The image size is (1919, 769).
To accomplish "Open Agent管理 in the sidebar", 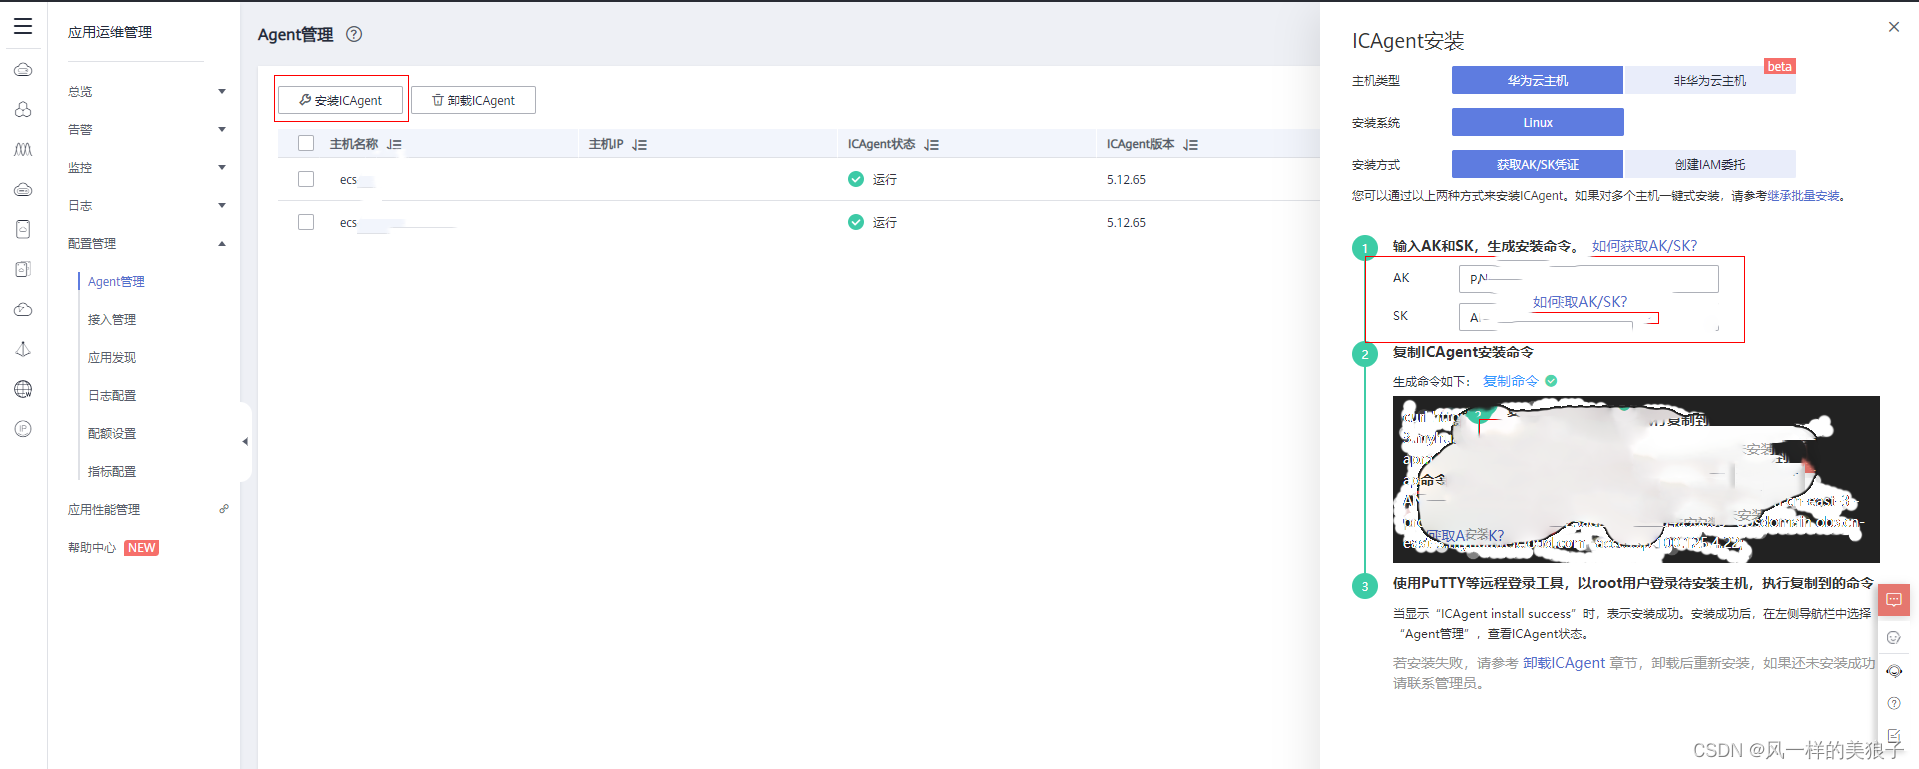I will 116,281.
